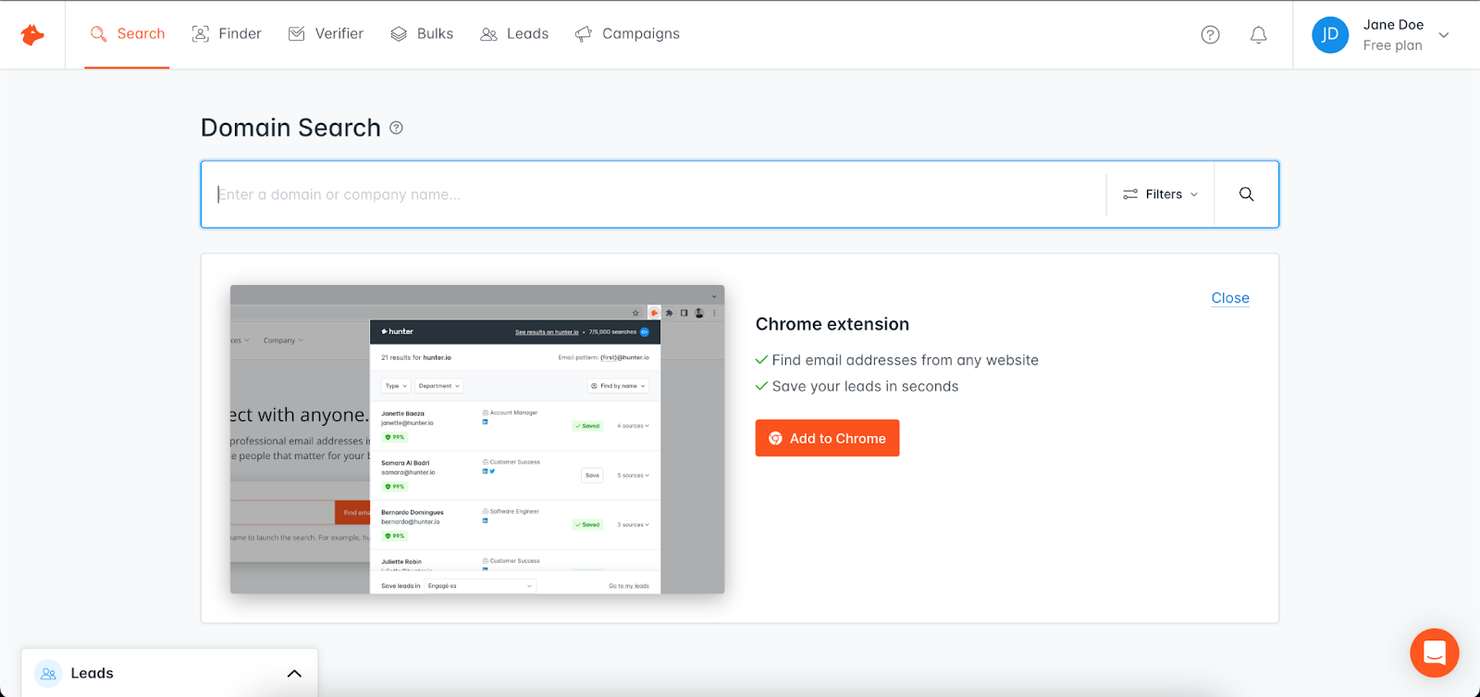The image size is (1480, 697).
Task: Switch to the Search tab
Action: tap(127, 33)
